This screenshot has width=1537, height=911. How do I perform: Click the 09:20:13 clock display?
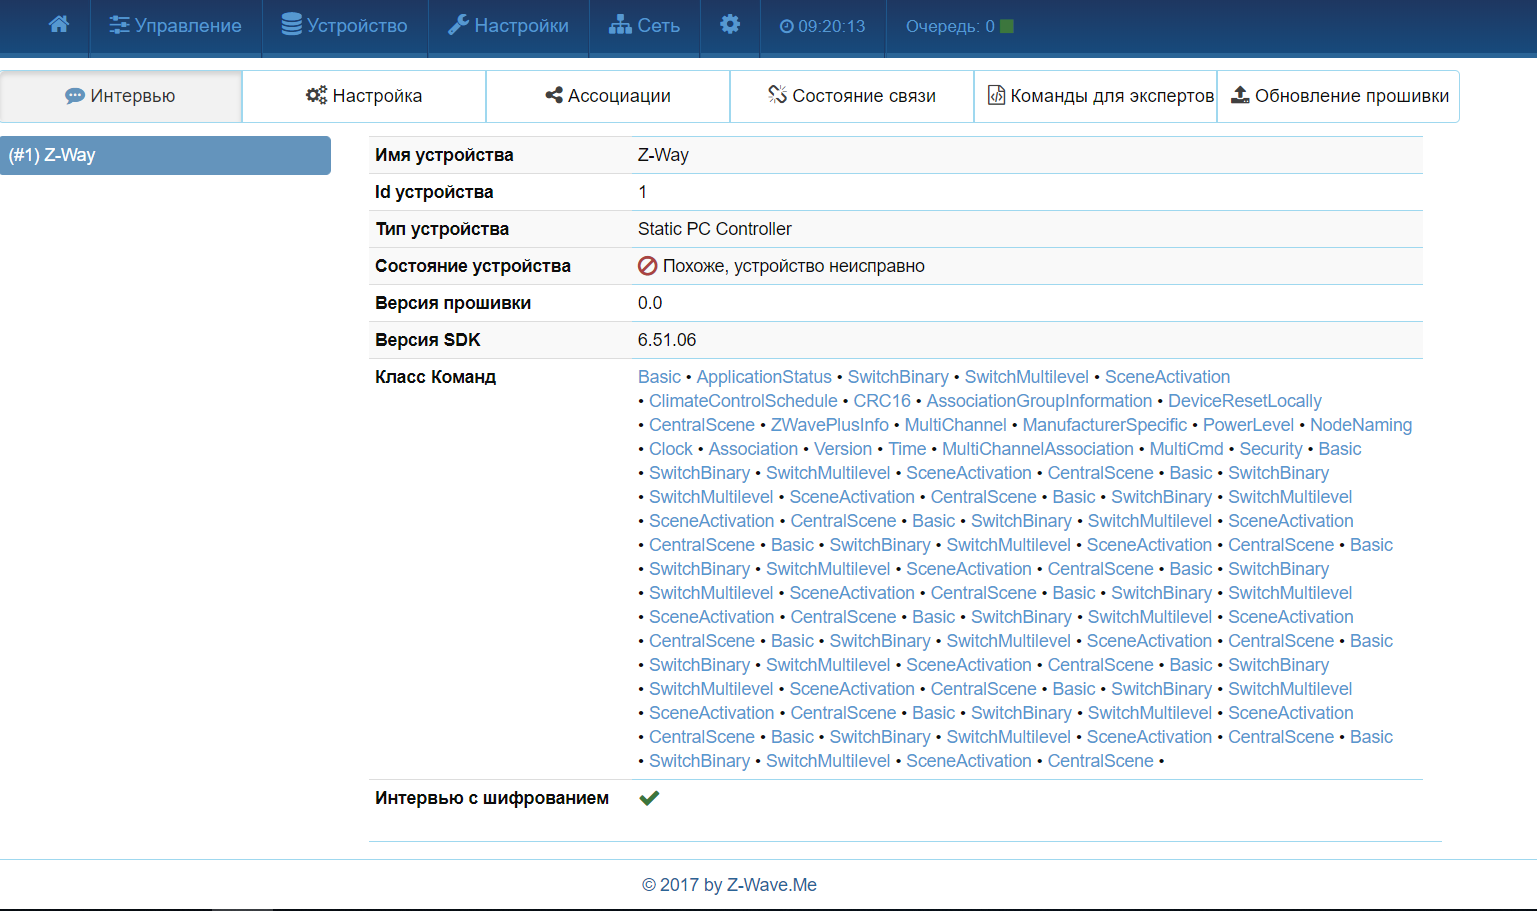coord(823,26)
